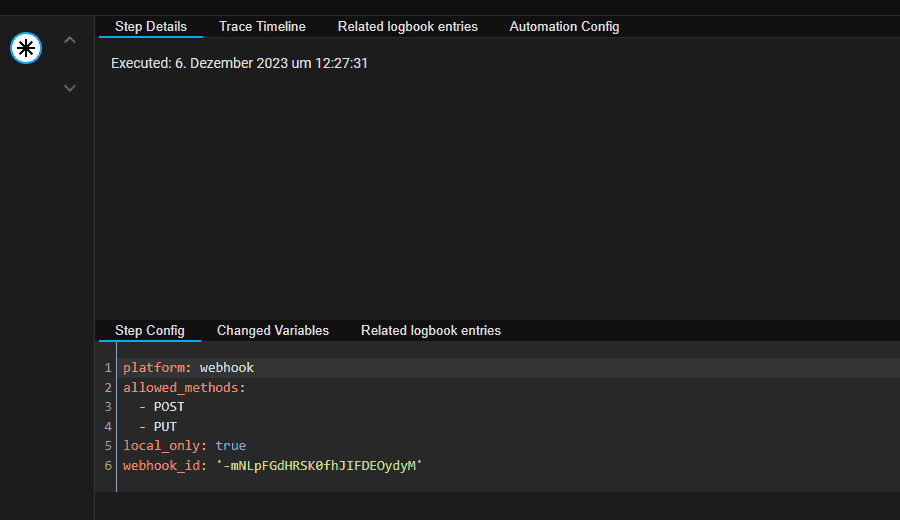
Task: Click line number 6 in the gutter
Action: (107, 466)
